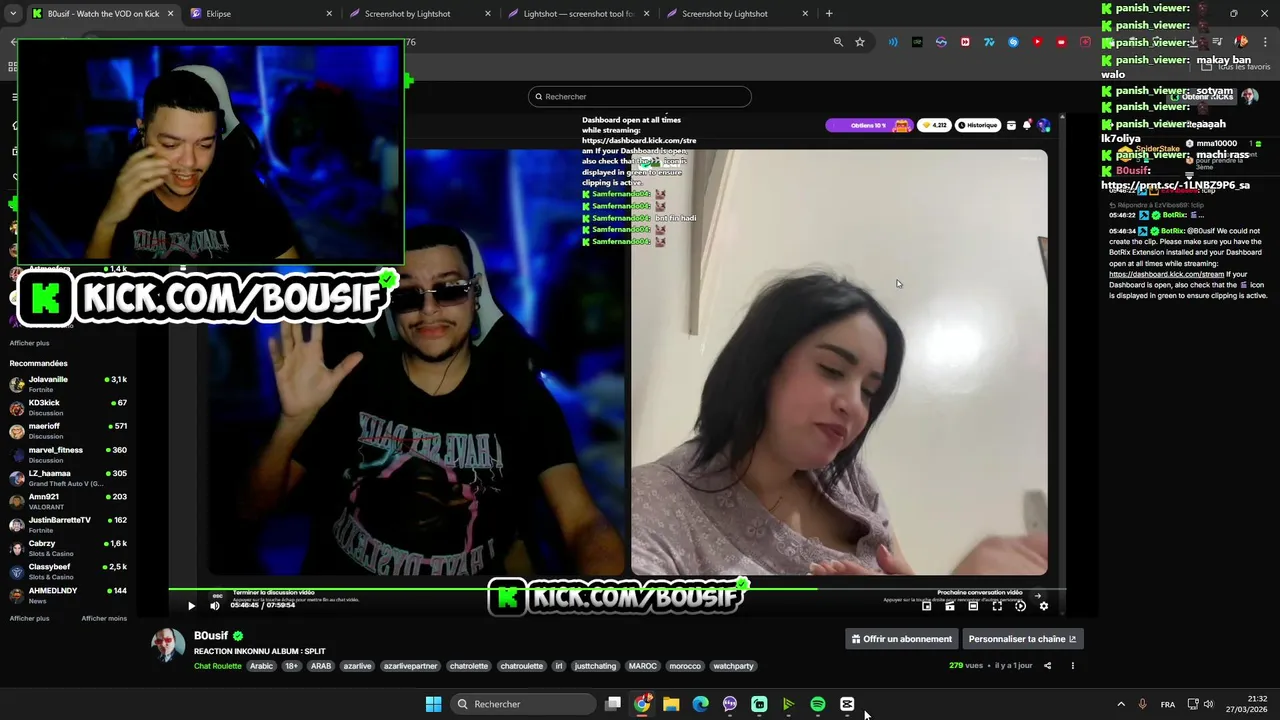Seek on the green video progress bar
The width and height of the screenshot is (1280, 720).
tap(616, 588)
